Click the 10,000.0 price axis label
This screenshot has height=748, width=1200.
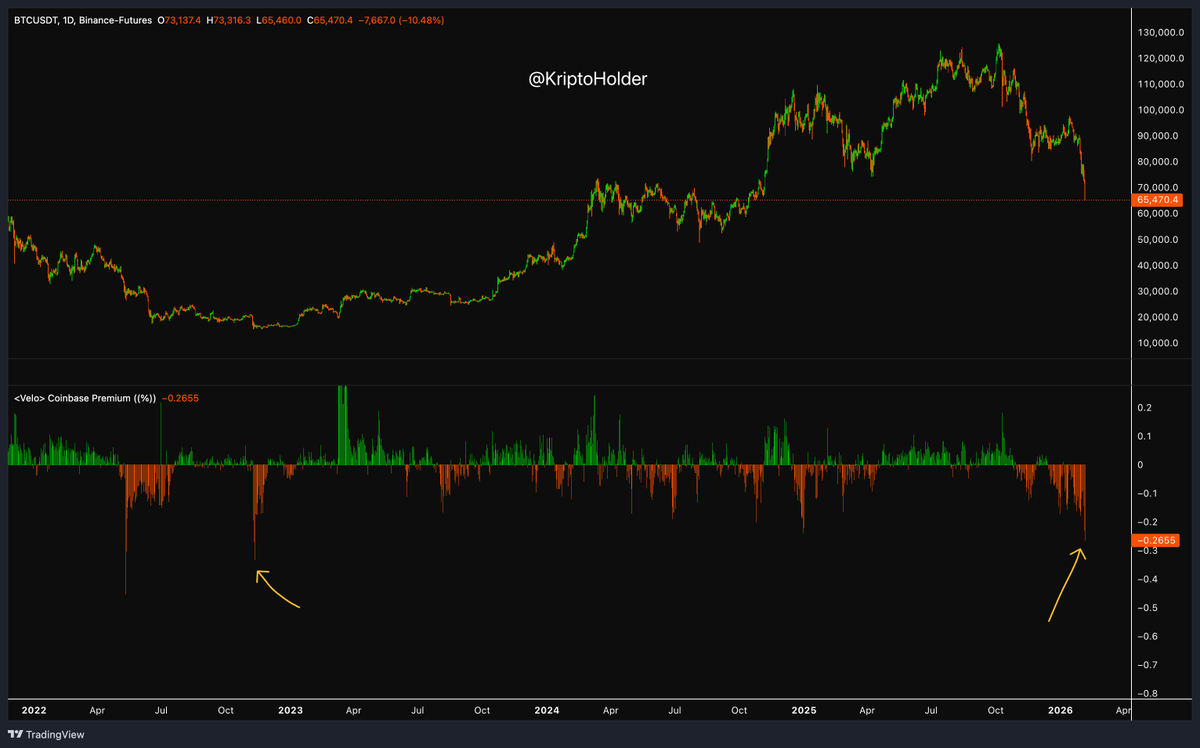1159,344
